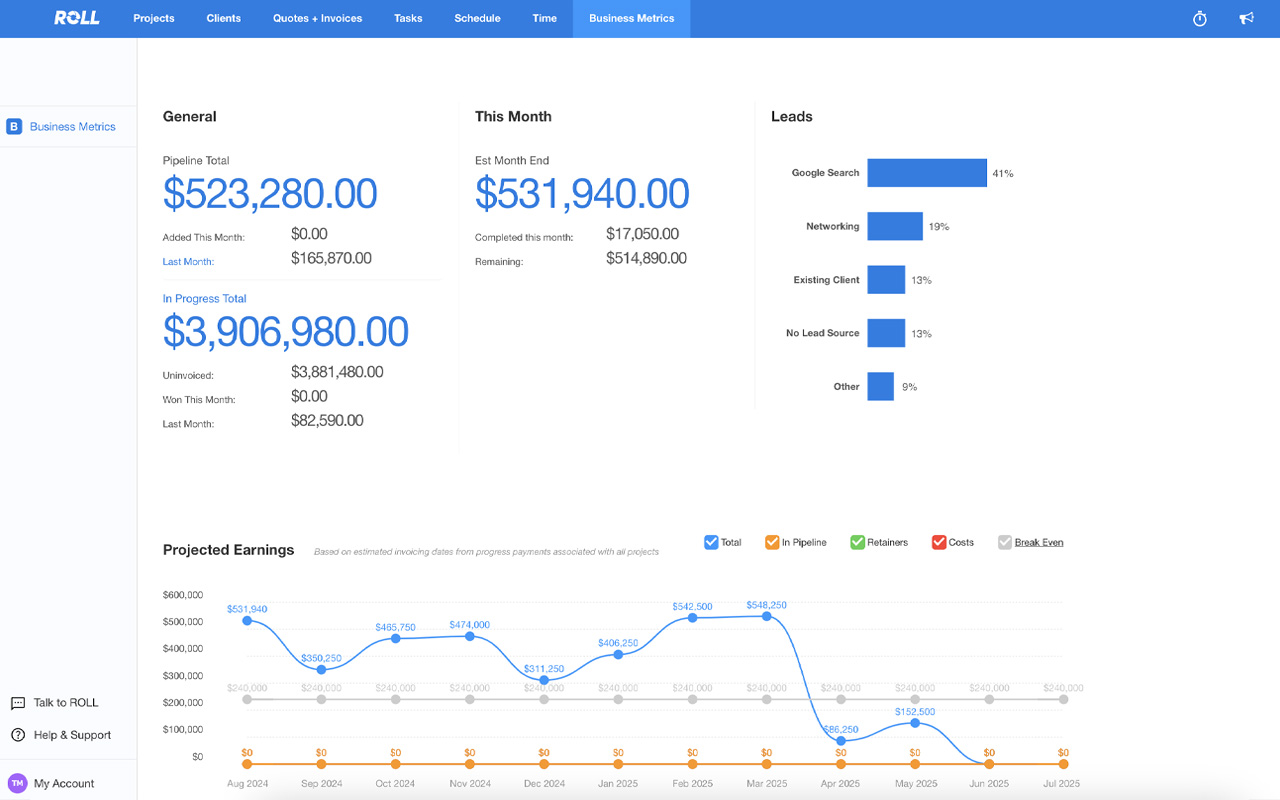Click the My Account avatar icon
This screenshot has height=800, width=1280.
click(17, 783)
